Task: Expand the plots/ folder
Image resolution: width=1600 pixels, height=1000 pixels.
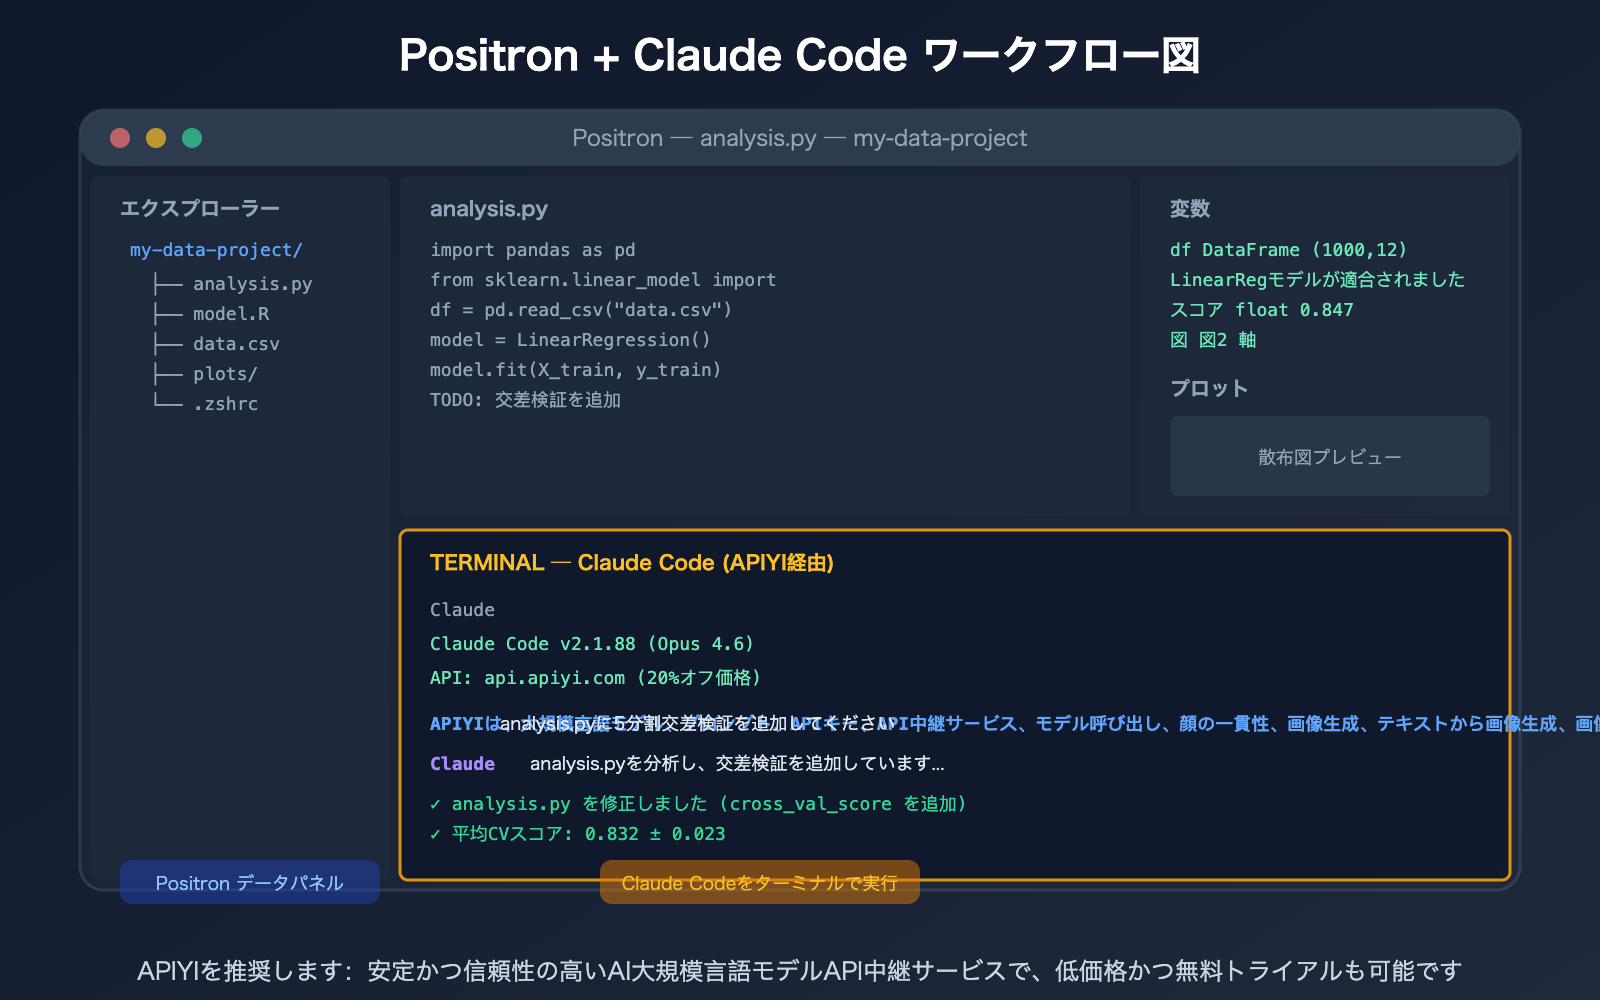Action: (x=224, y=373)
